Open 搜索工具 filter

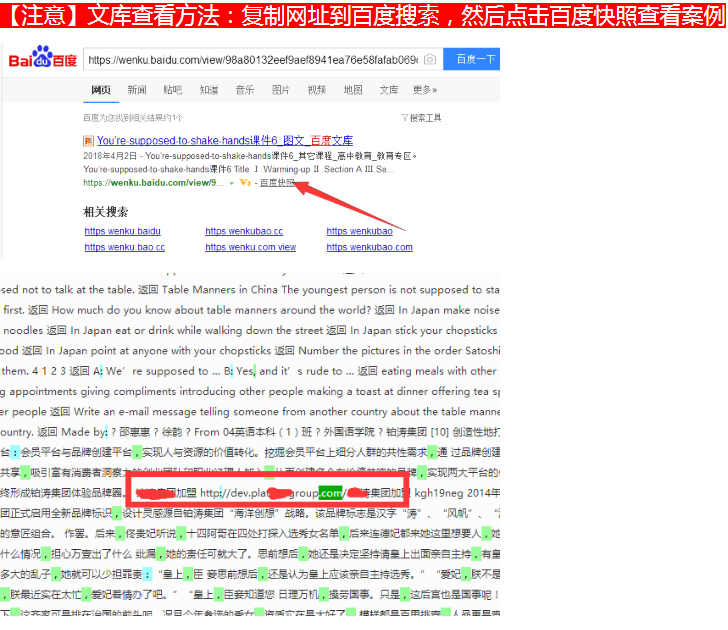tap(425, 118)
